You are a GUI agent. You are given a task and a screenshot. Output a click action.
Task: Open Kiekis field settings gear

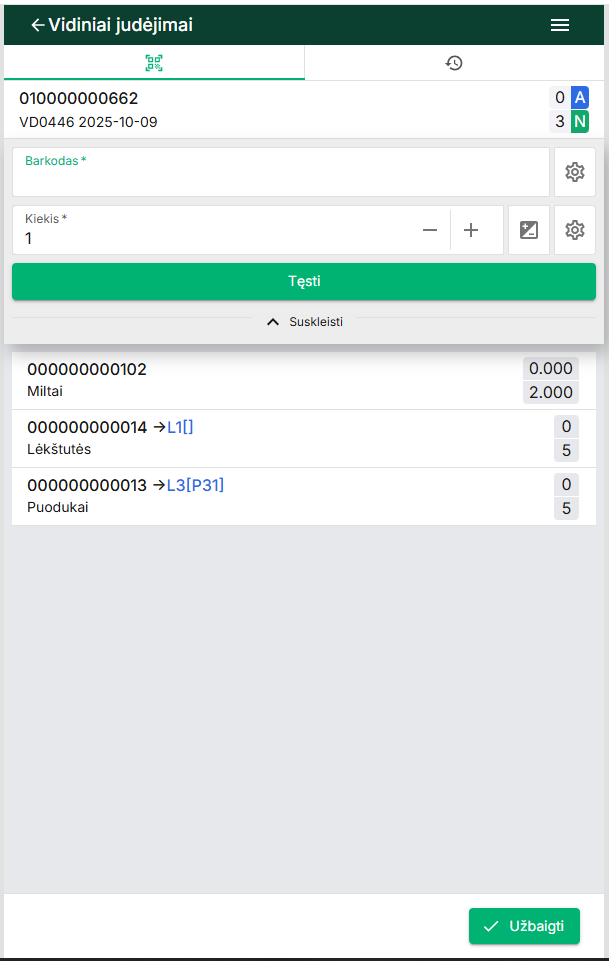pyautogui.click(x=574, y=230)
